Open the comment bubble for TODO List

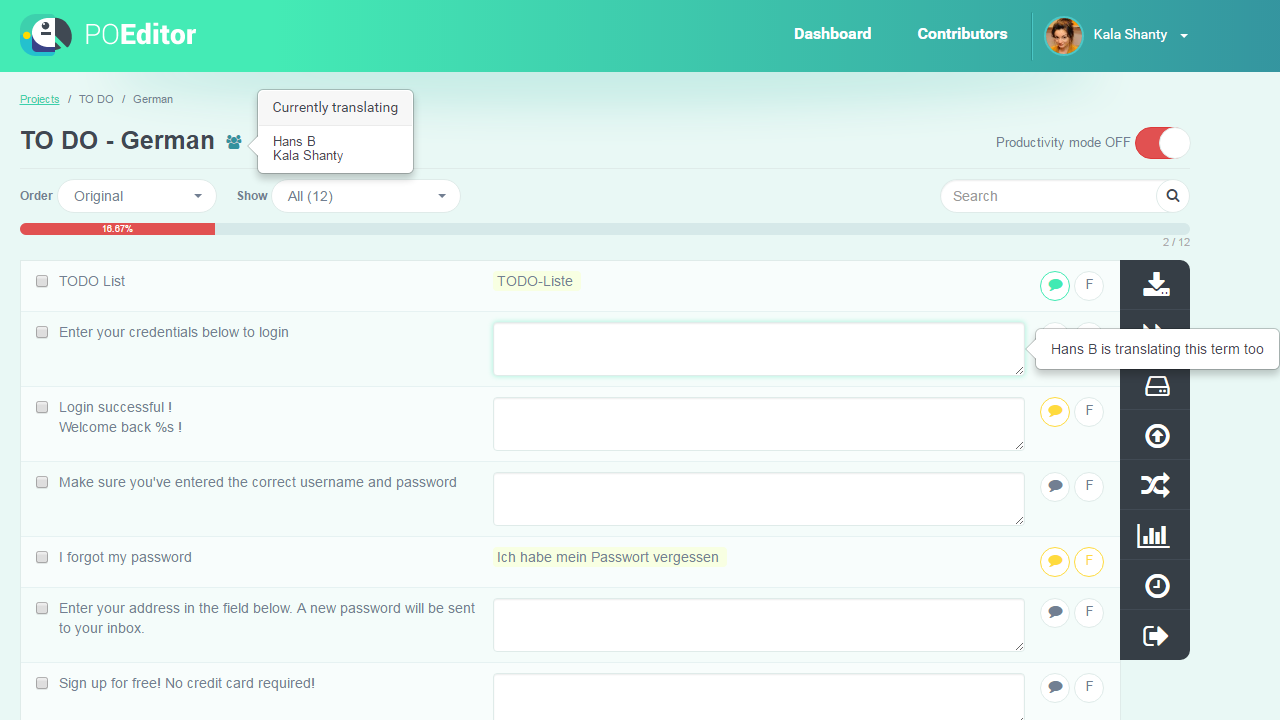(x=1054, y=286)
